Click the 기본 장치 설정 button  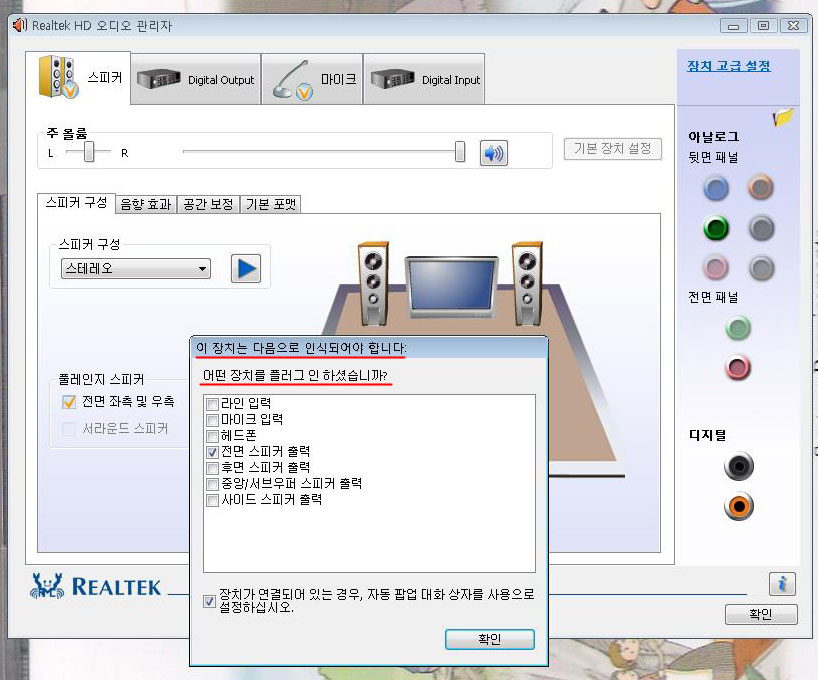pyautogui.click(x=612, y=149)
